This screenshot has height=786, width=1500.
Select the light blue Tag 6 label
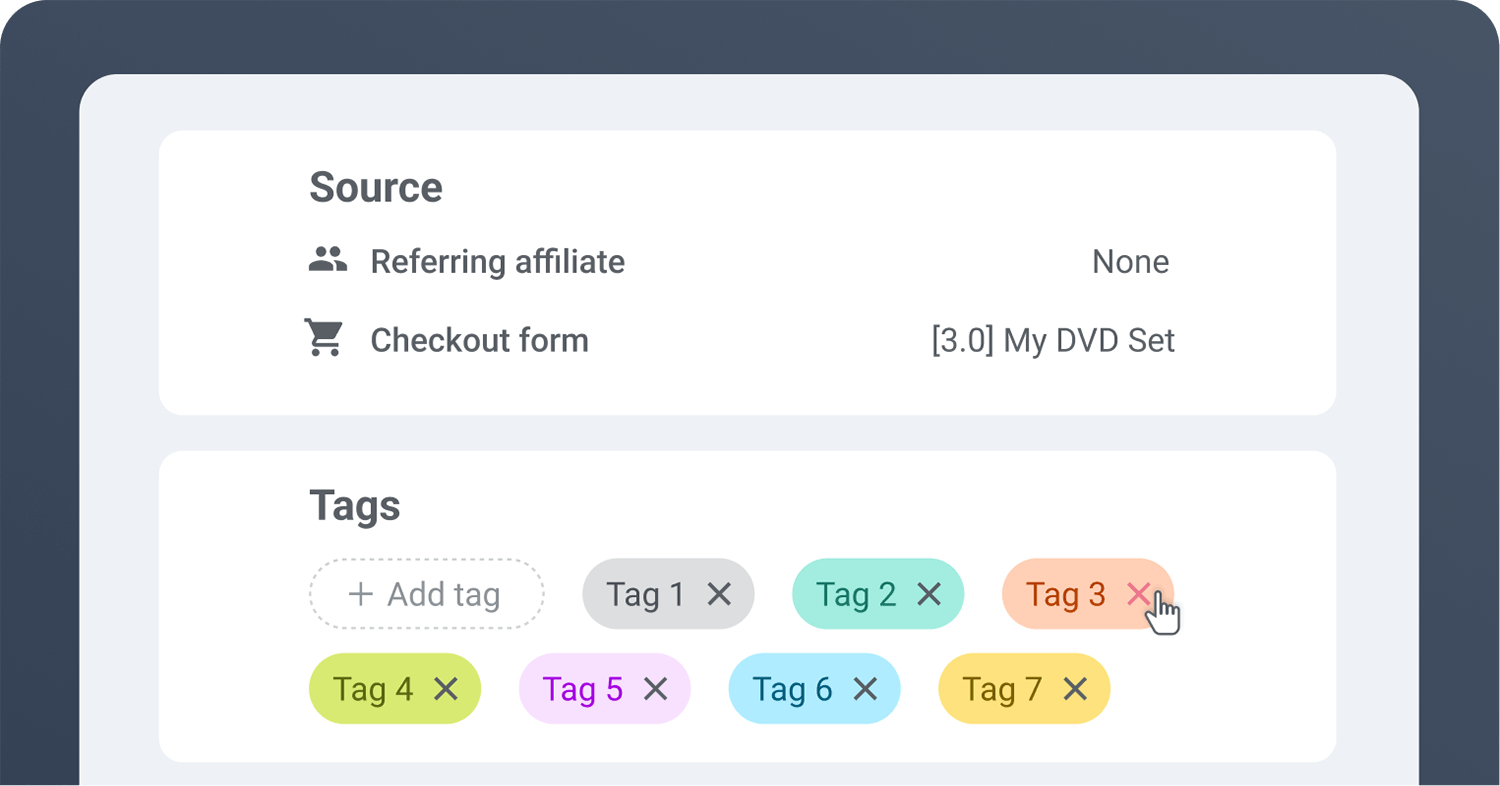click(x=792, y=689)
